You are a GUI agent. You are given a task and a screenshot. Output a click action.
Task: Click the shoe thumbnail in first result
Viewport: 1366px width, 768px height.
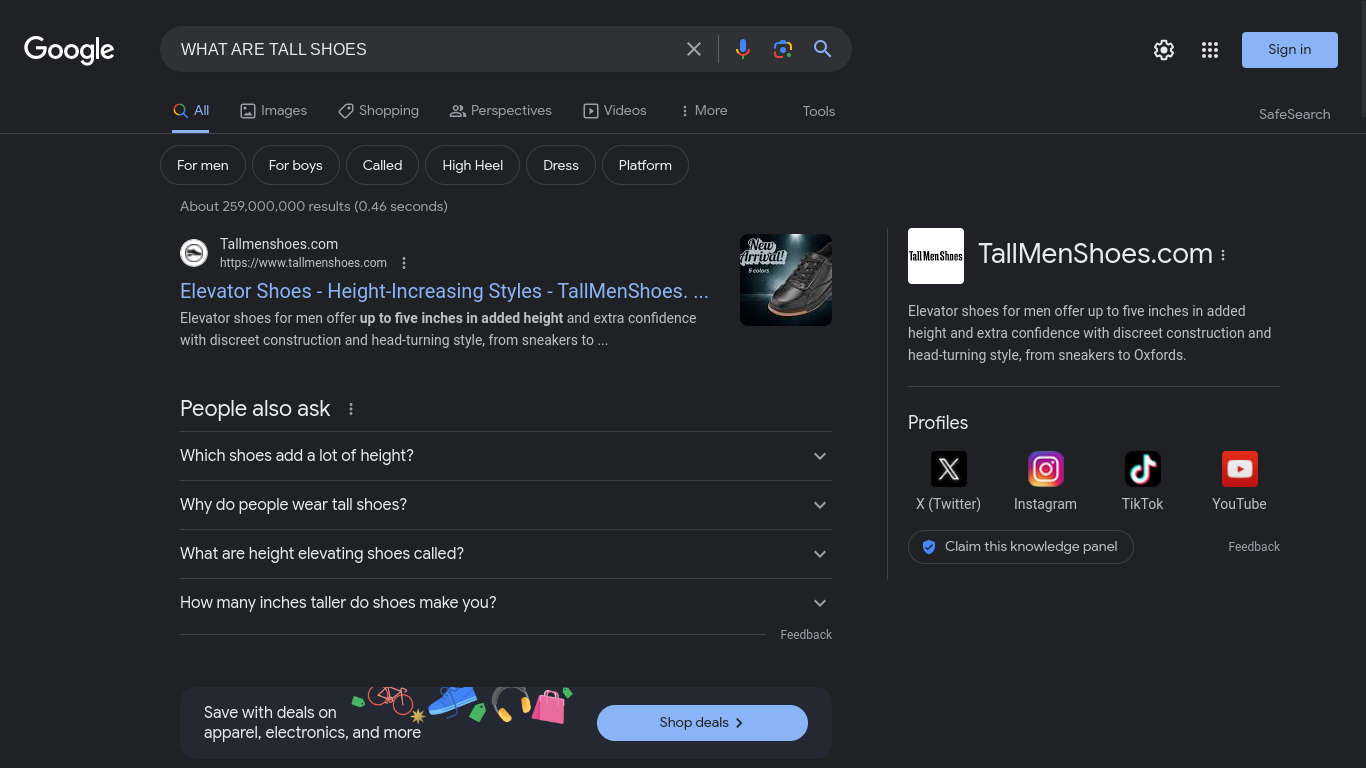pos(786,280)
